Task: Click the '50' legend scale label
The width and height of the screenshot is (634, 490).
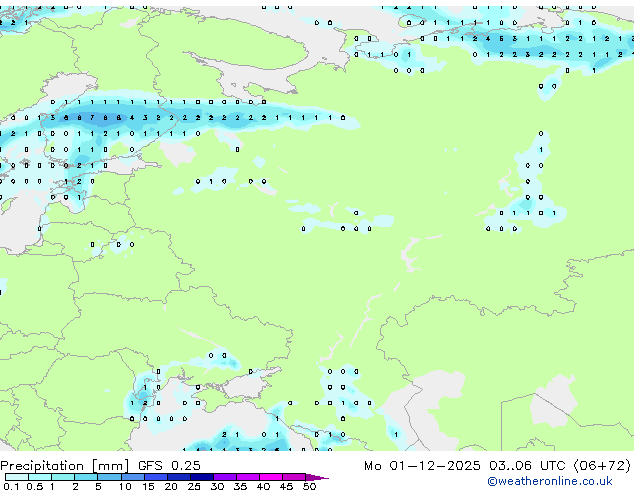Action: (x=309, y=486)
